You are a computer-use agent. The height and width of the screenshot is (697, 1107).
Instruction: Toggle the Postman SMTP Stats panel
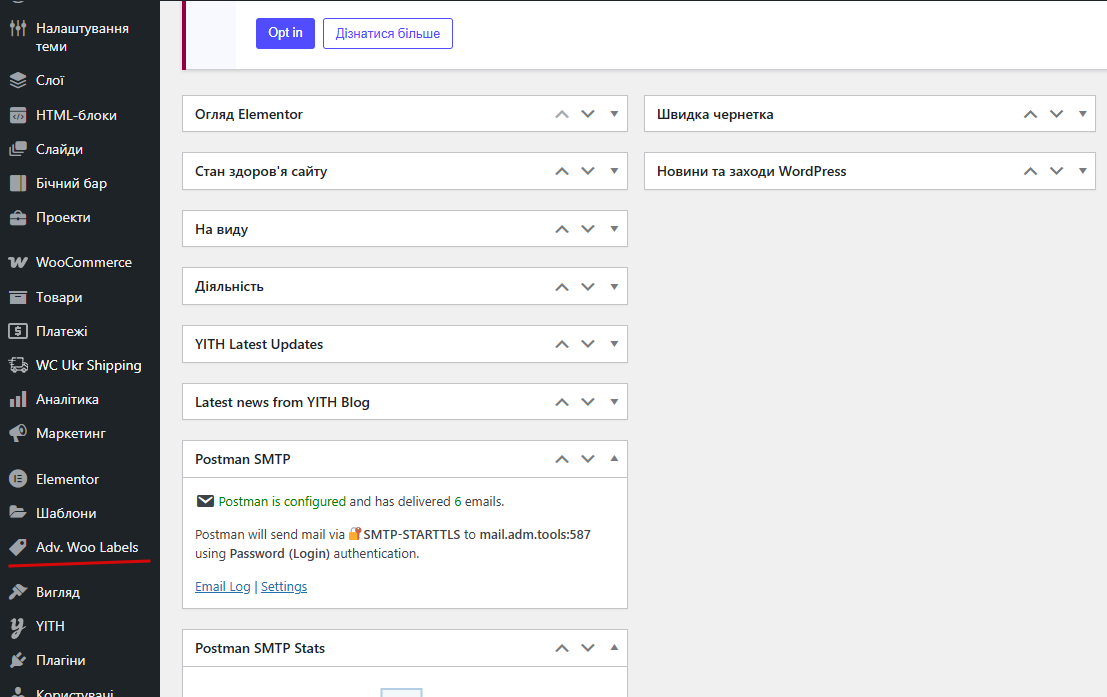pos(614,648)
